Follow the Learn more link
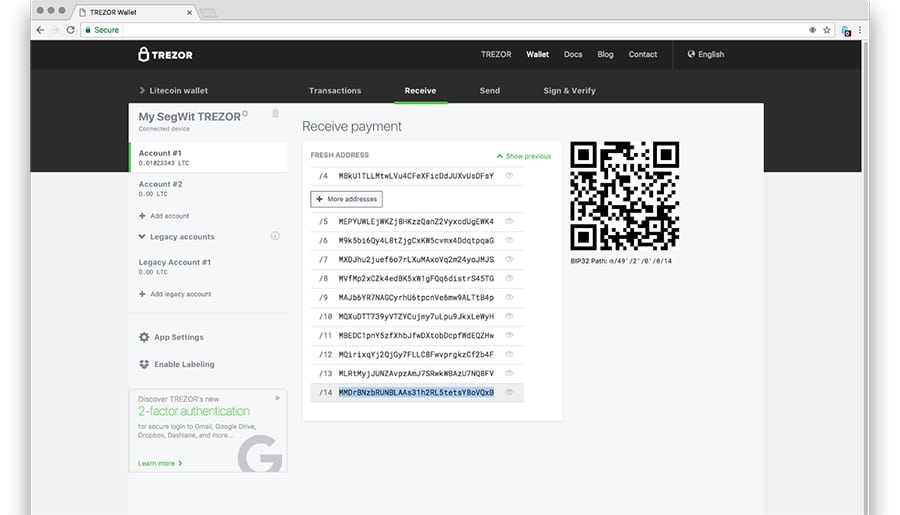 (x=160, y=463)
